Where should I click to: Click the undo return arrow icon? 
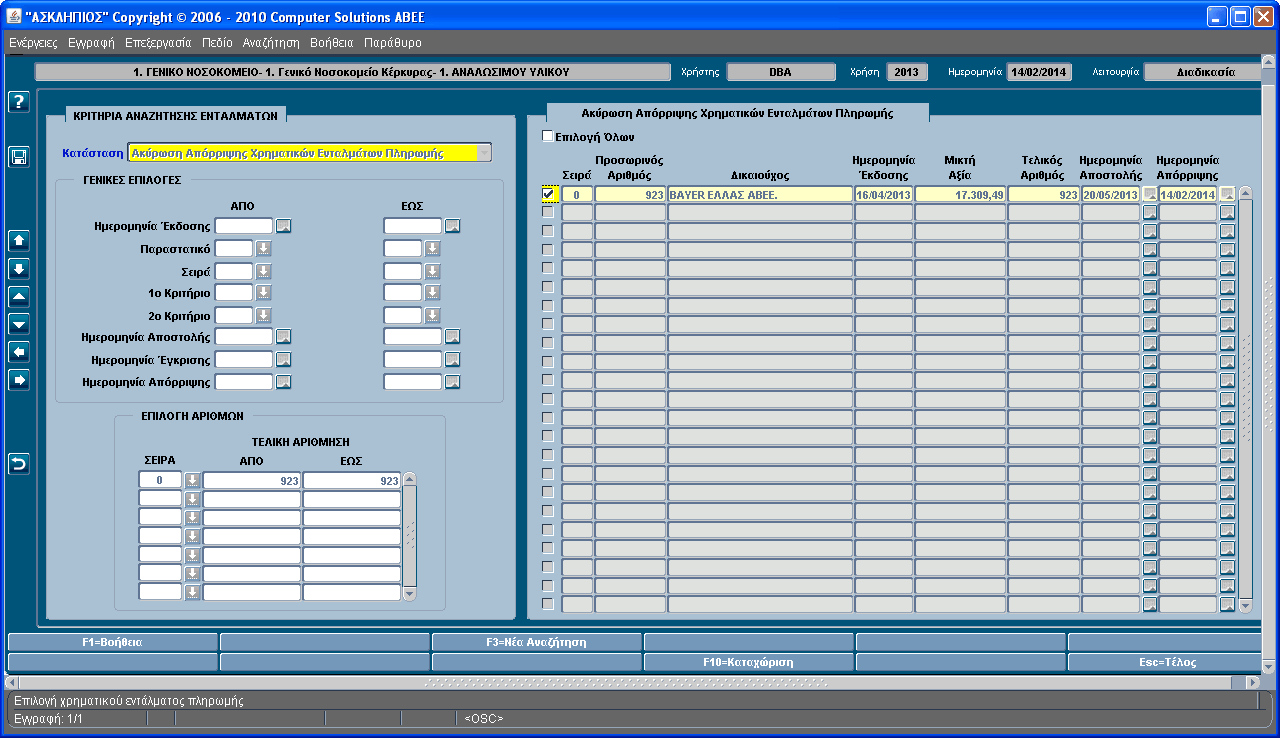click(18, 463)
